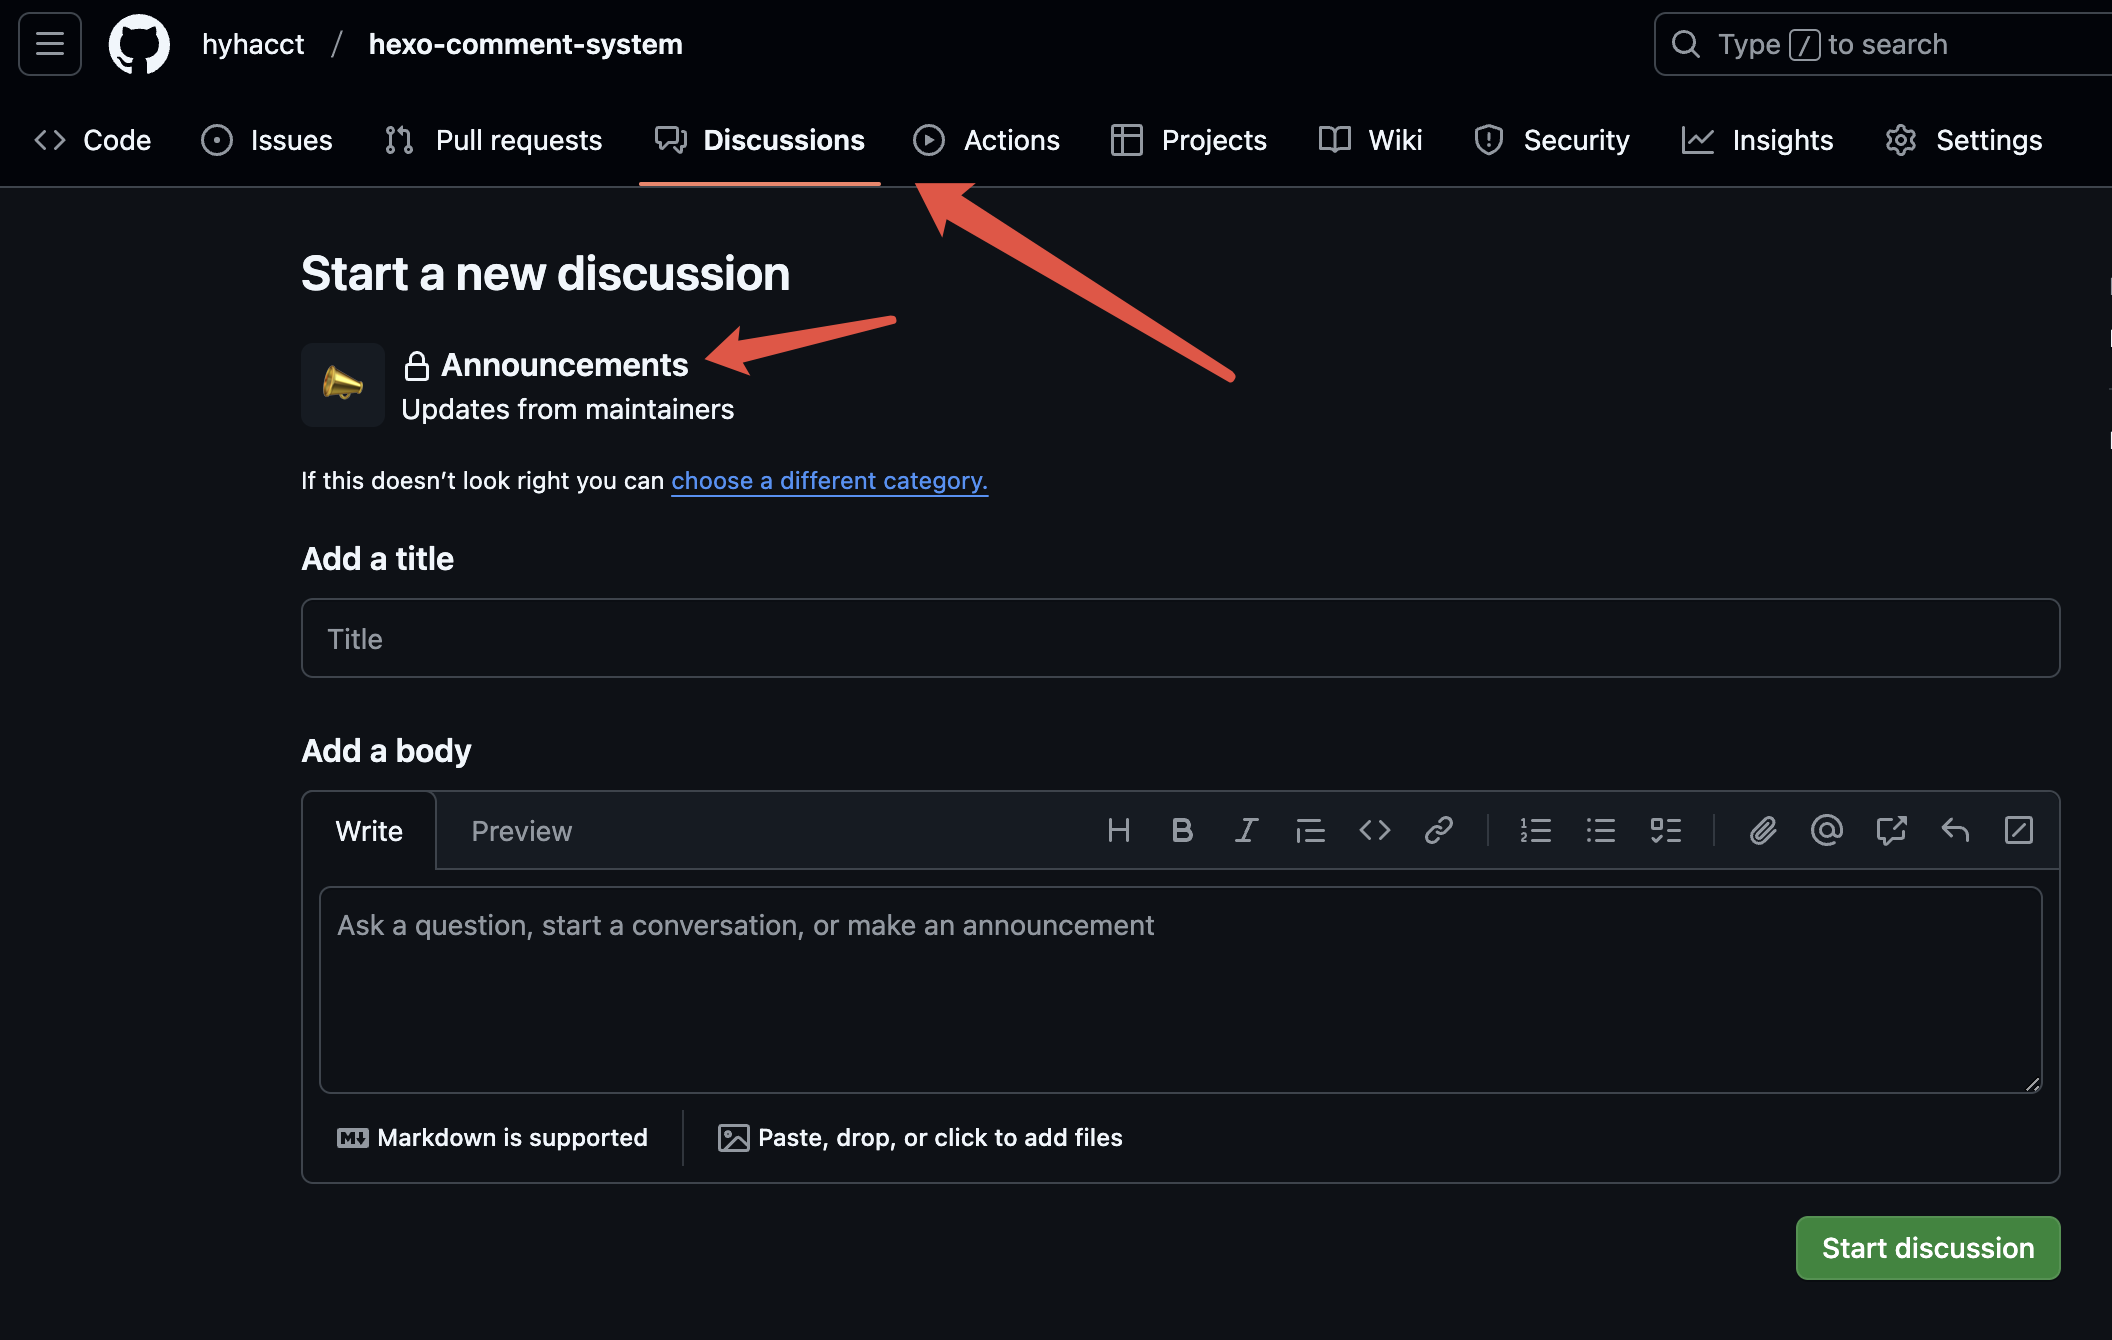Open the hyhacct user profile link
Image resolution: width=2112 pixels, height=1340 pixels.
[x=253, y=44]
